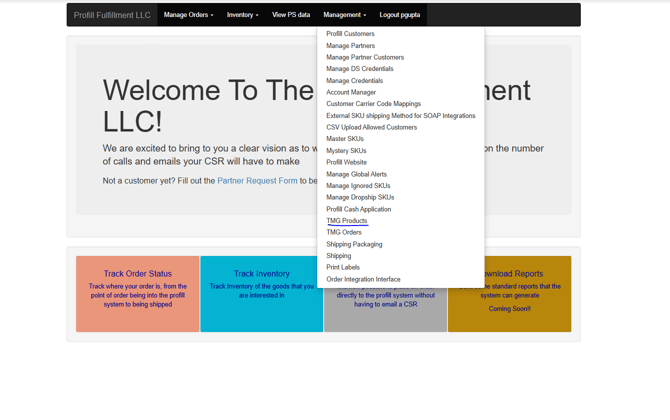Viewport: 670px width, 420px height.
Task: Select Print Labels from menu
Action: pyautogui.click(x=343, y=267)
